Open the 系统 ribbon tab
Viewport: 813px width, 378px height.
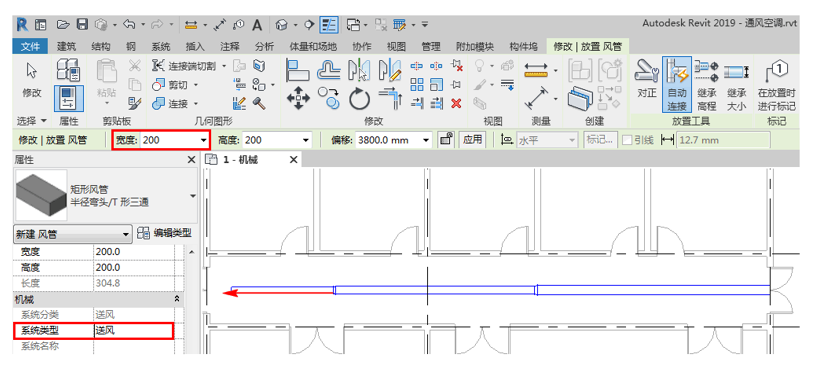tap(161, 46)
